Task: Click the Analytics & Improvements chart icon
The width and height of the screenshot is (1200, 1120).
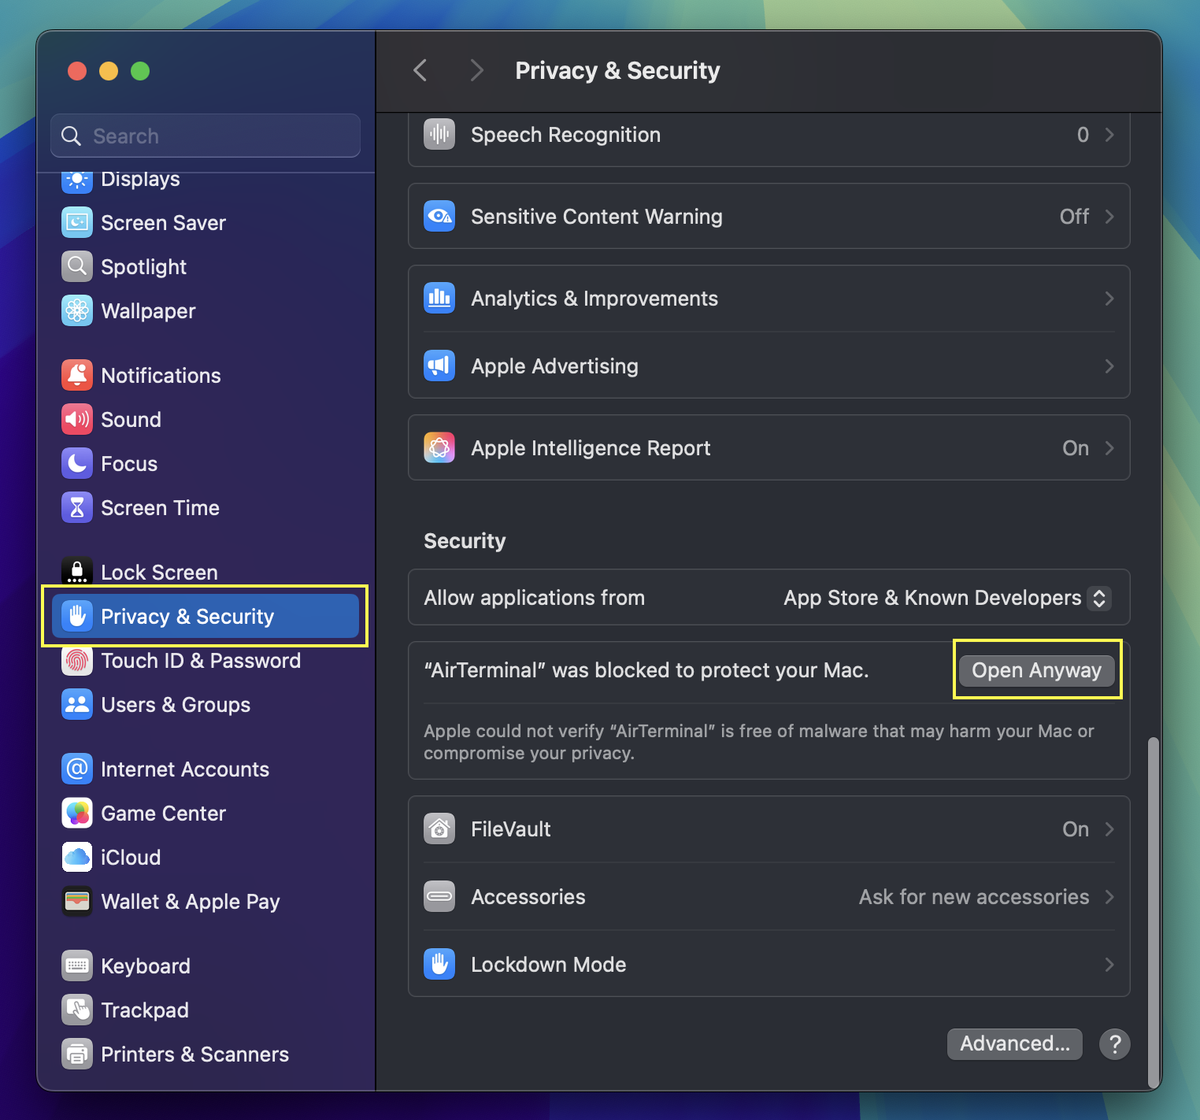Action: (x=439, y=298)
